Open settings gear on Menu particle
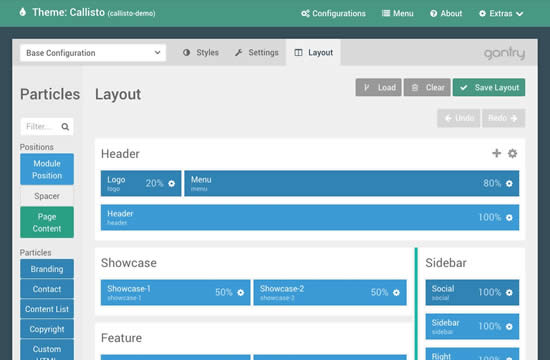The height and width of the screenshot is (360, 550). (509, 184)
